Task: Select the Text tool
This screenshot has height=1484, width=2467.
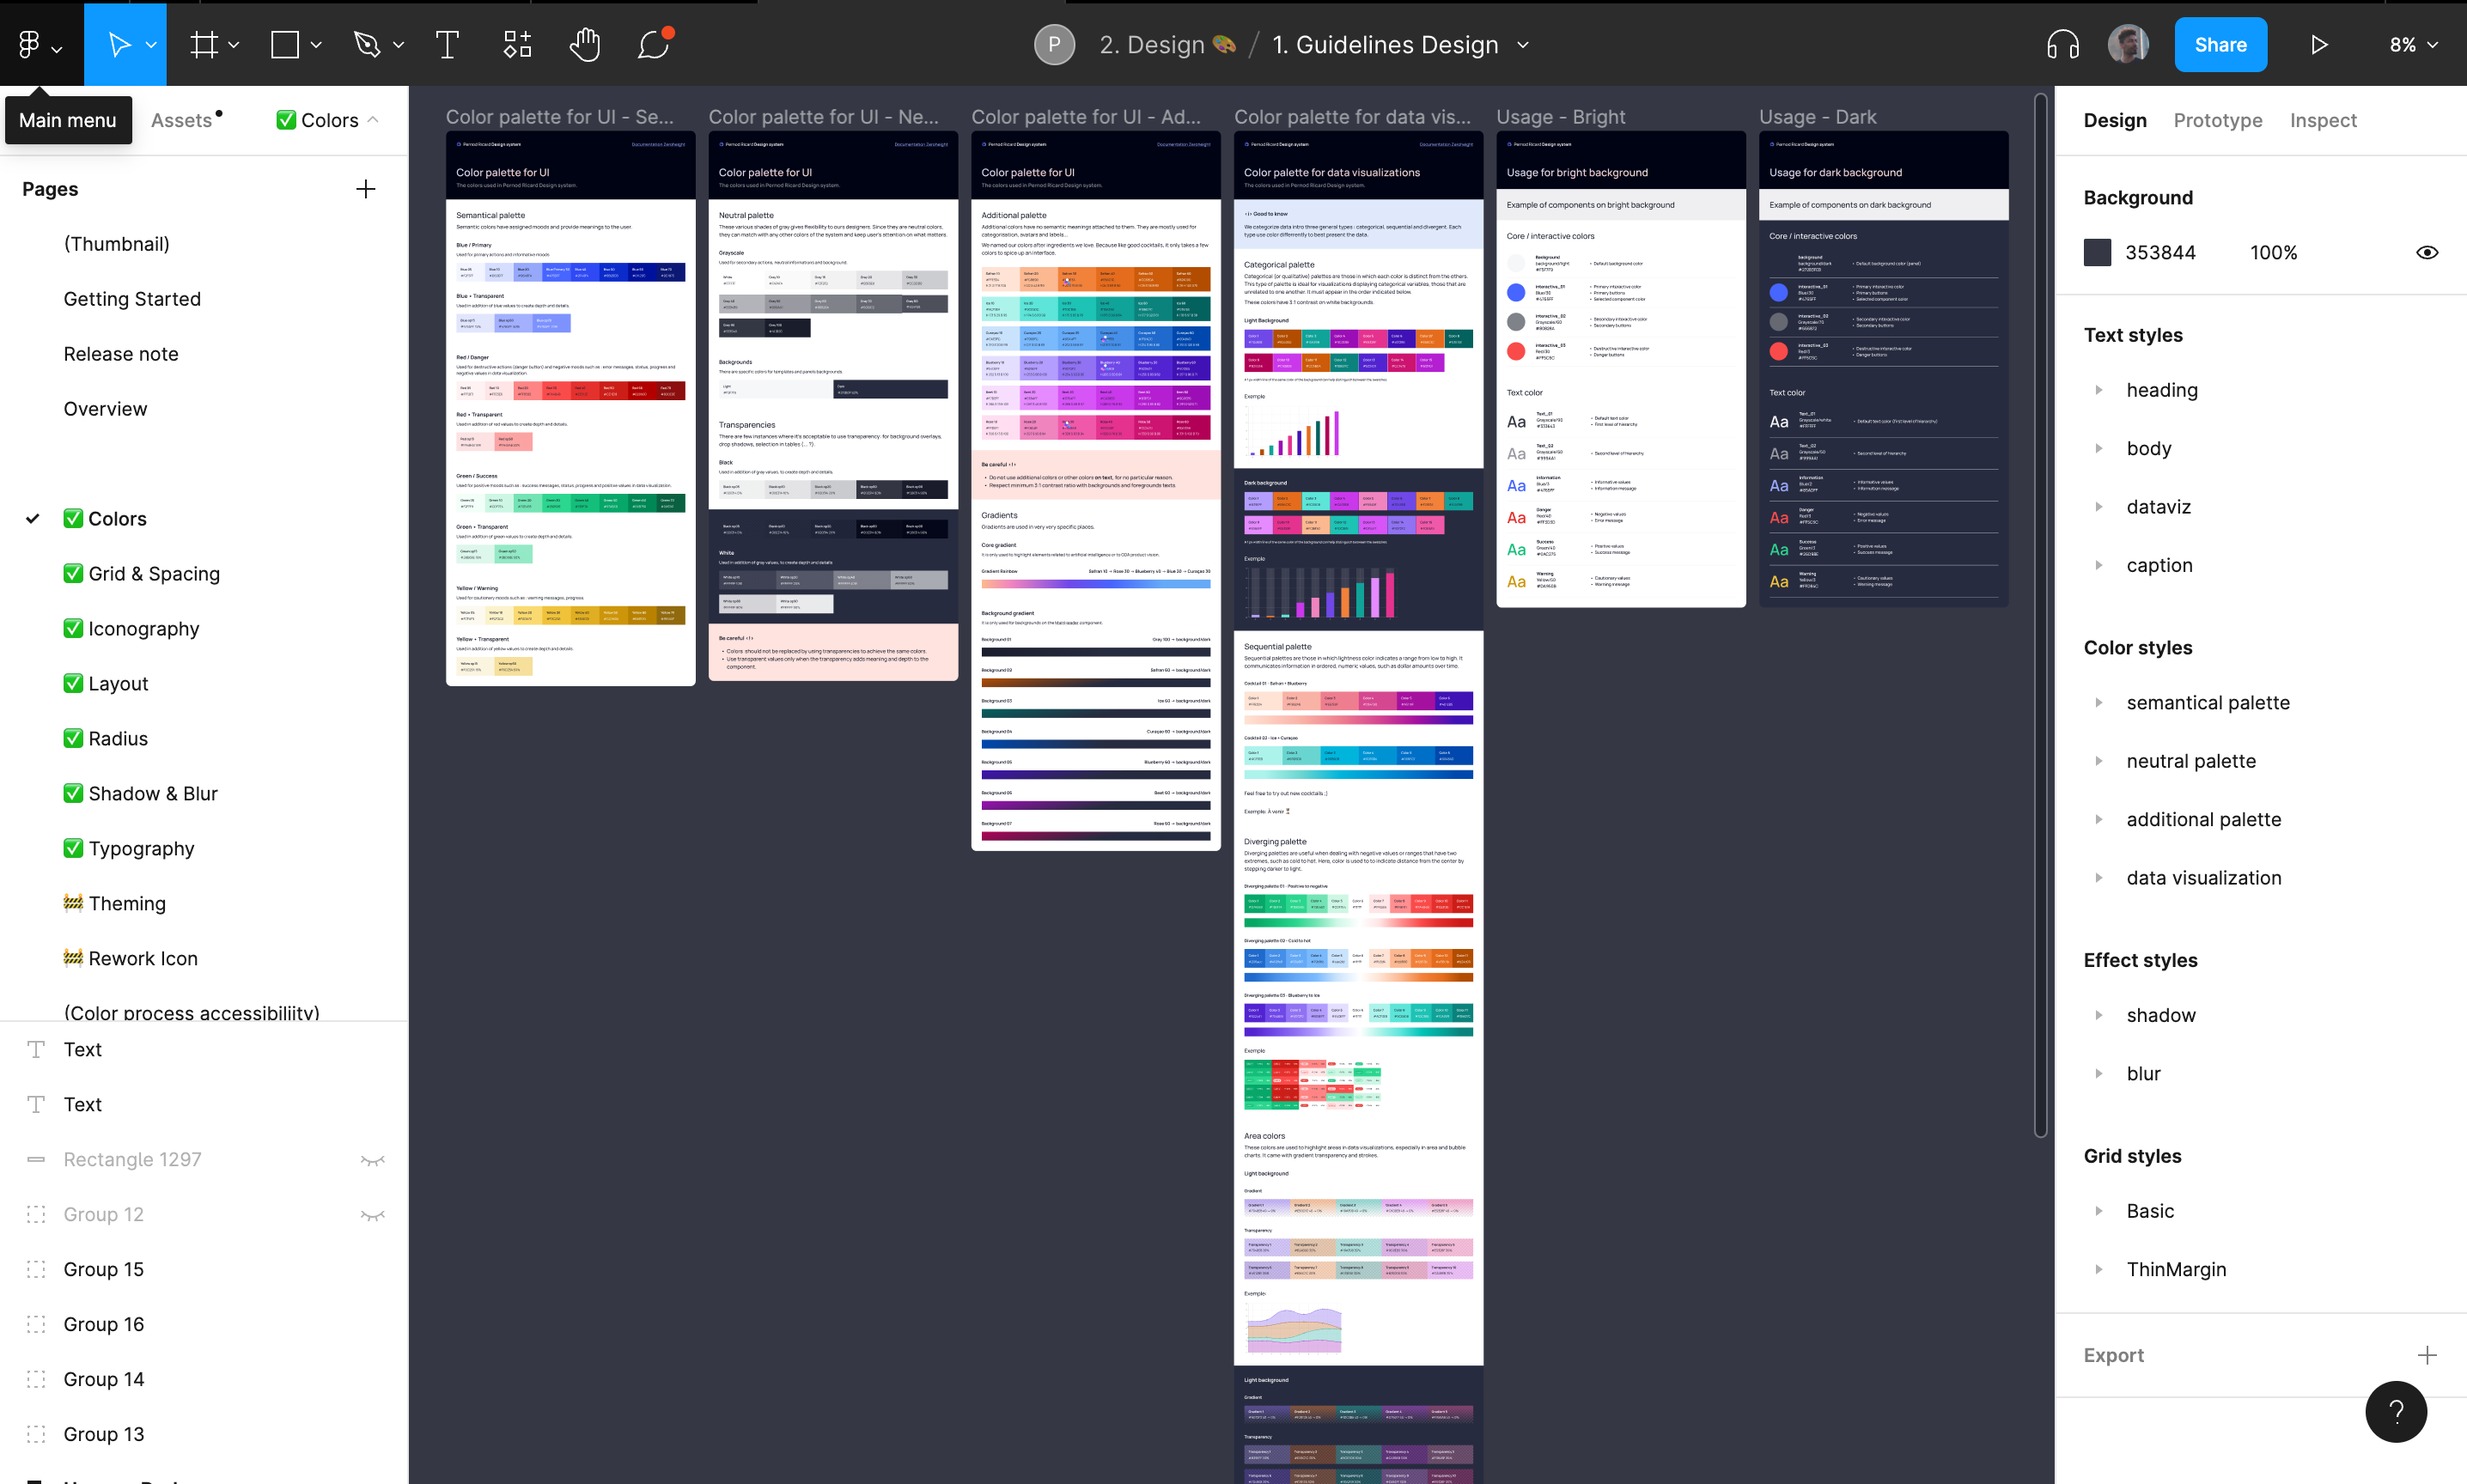Action: point(447,45)
